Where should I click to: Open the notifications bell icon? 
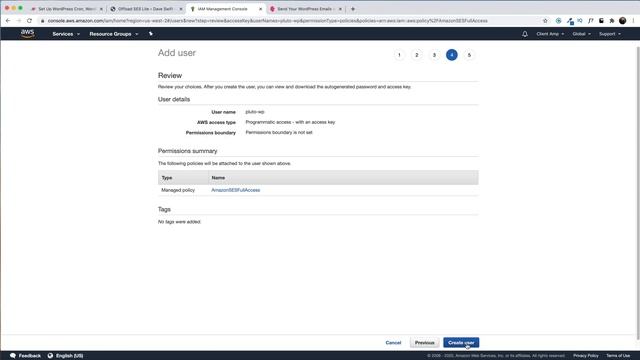pos(524,34)
